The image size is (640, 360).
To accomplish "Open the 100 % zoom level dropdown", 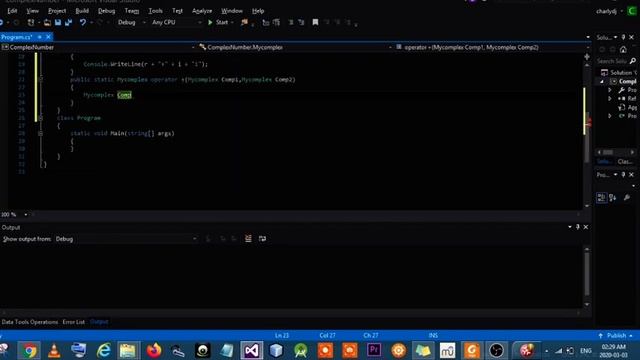I will pyautogui.click(x=26, y=214).
